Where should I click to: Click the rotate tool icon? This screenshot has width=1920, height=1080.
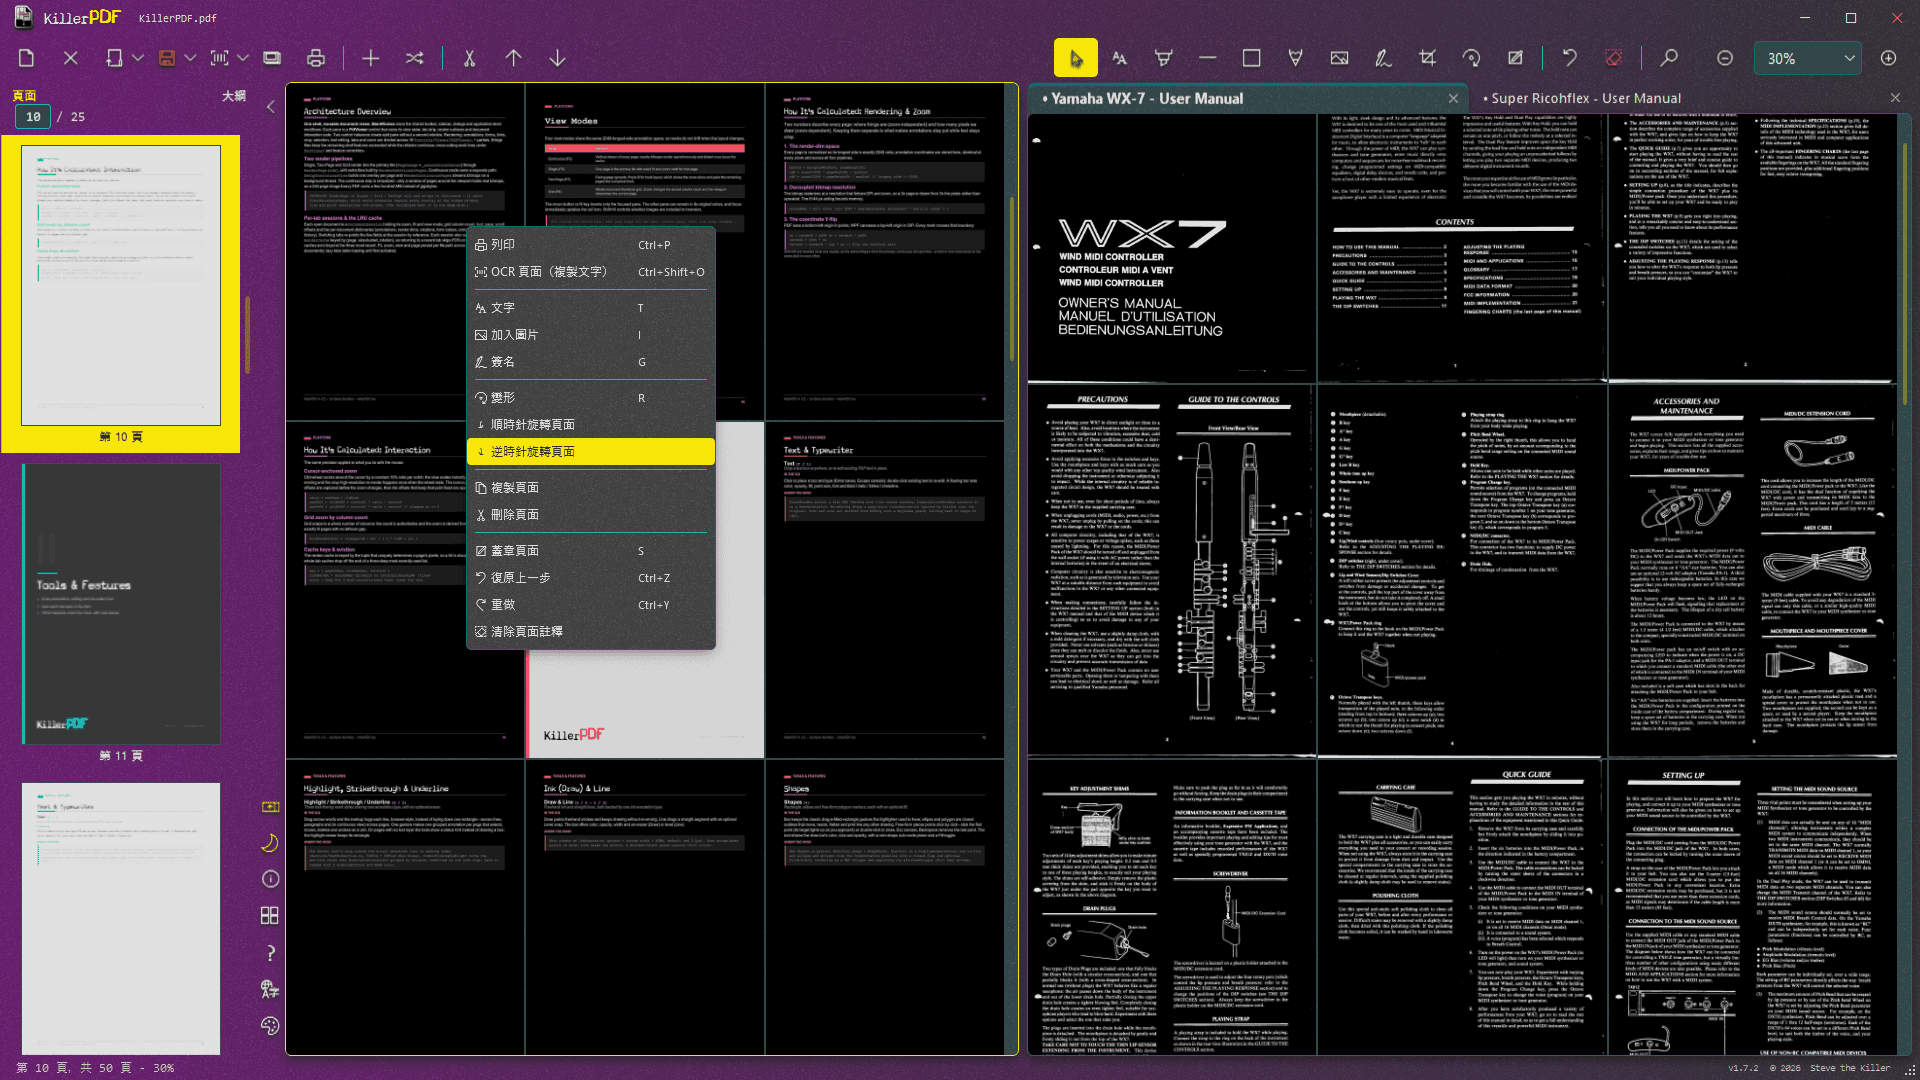pyautogui.click(x=1471, y=58)
